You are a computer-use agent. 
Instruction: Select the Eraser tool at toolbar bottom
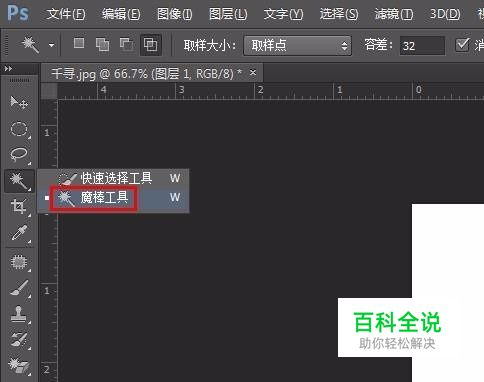coord(19,365)
